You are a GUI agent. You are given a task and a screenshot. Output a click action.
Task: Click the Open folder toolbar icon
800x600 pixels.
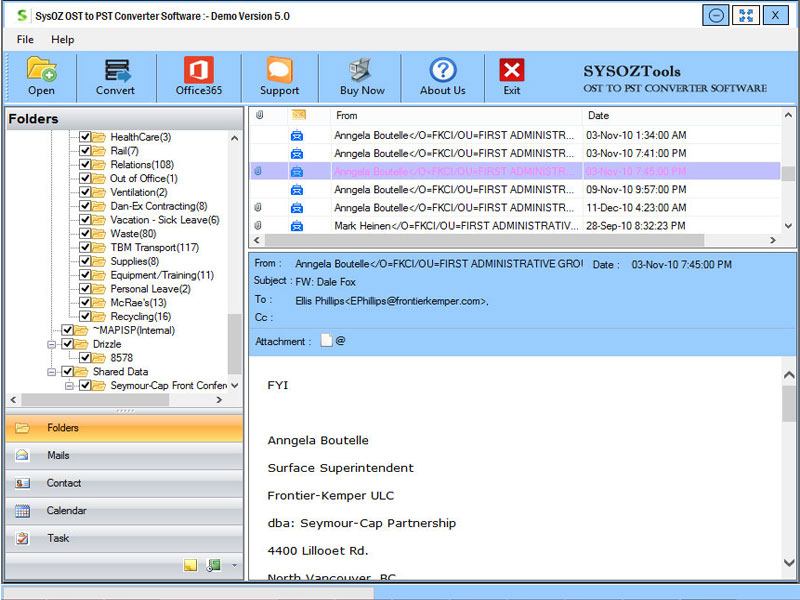click(x=41, y=69)
